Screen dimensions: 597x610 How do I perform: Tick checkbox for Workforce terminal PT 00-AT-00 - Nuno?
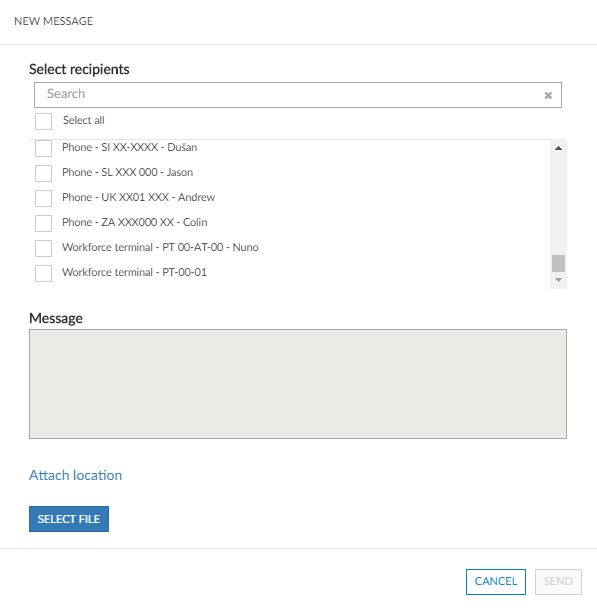pyautogui.click(x=43, y=248)
